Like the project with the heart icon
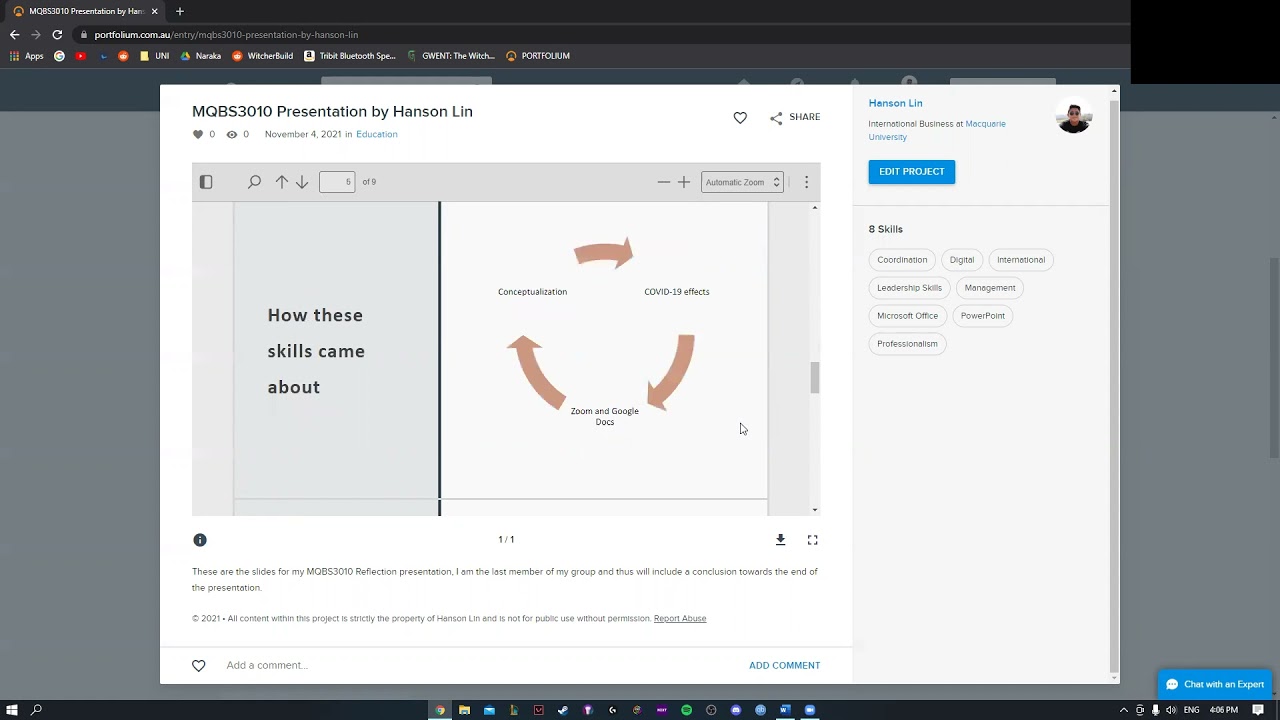The height and width of the screenshot is (720, 1280). click(740, 118)
